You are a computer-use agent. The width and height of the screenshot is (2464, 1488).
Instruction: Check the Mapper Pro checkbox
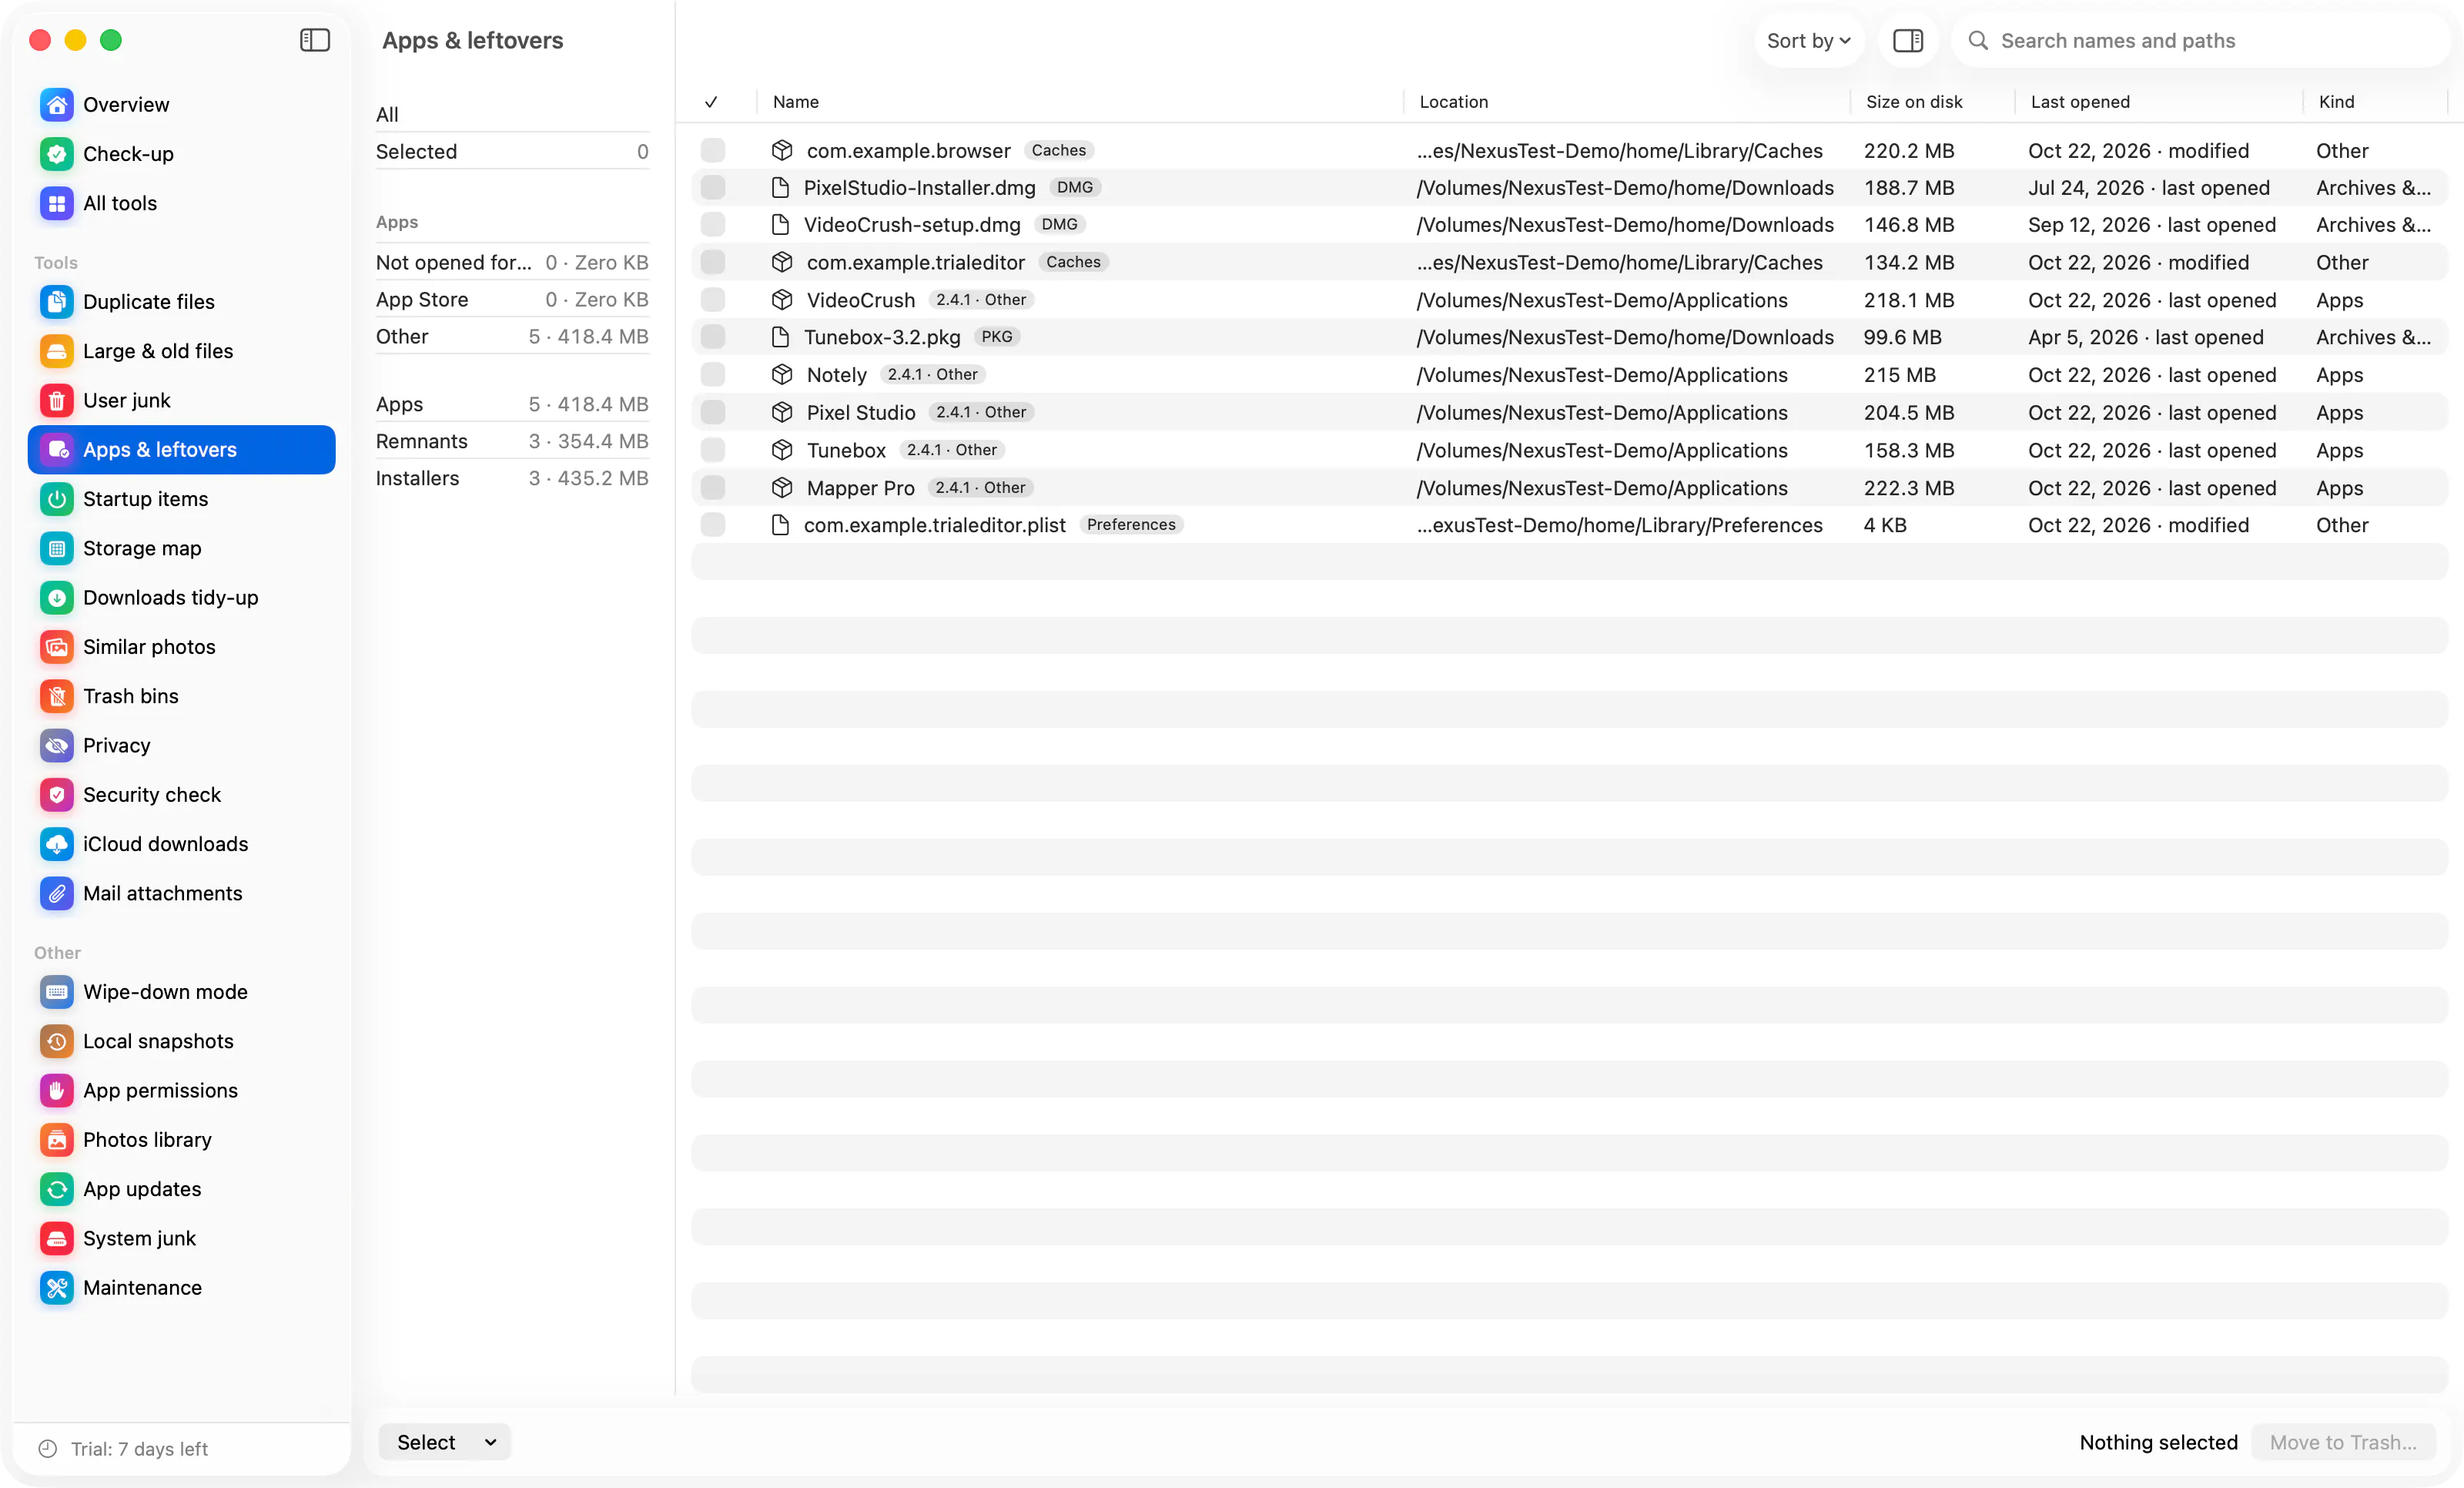(x=713, y=488)
